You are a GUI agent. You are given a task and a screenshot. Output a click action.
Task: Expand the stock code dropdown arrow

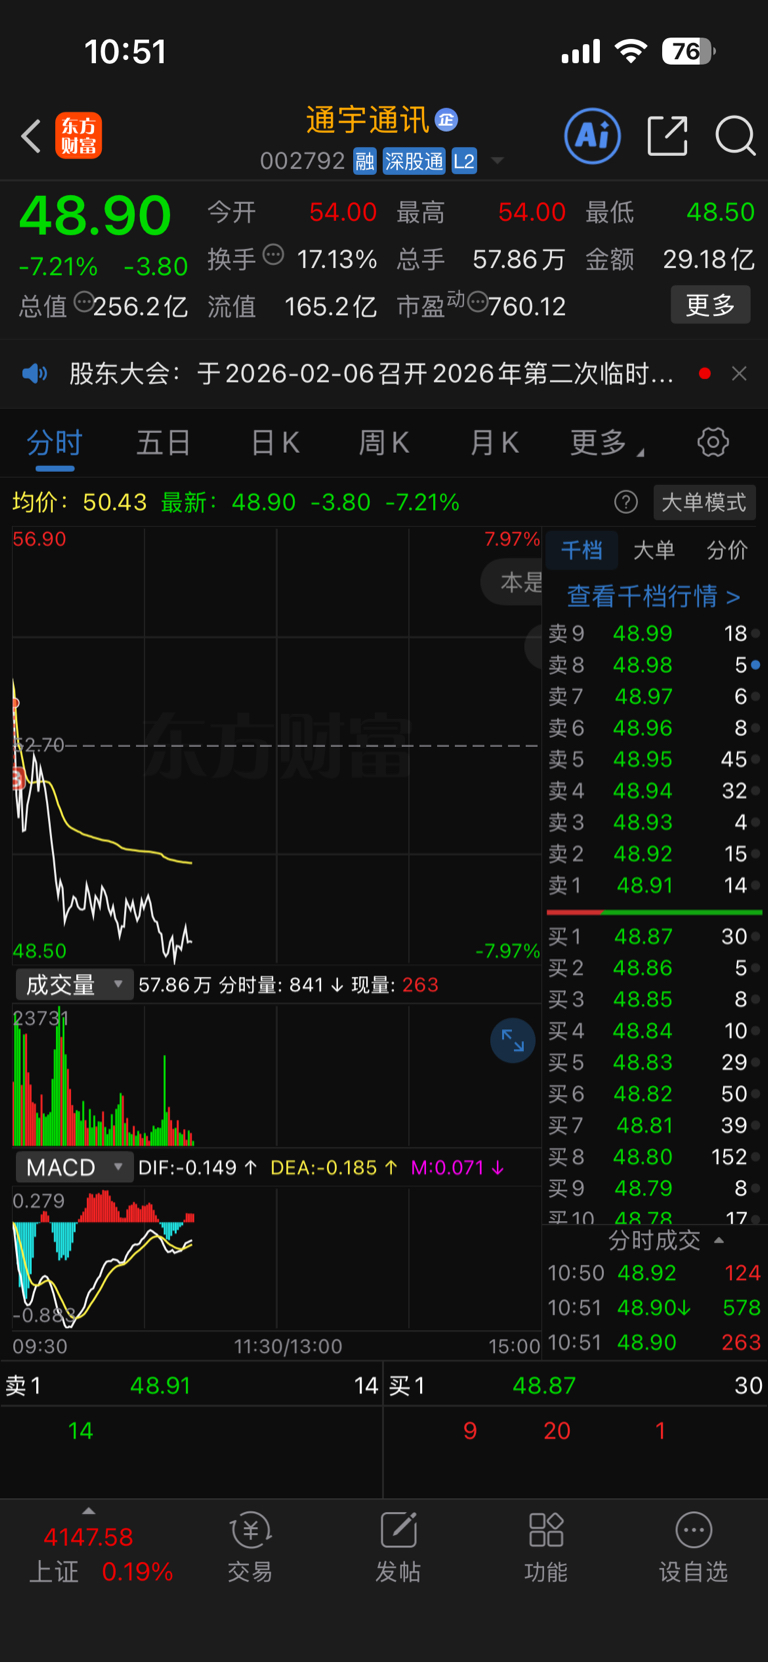tap(497, 161)
